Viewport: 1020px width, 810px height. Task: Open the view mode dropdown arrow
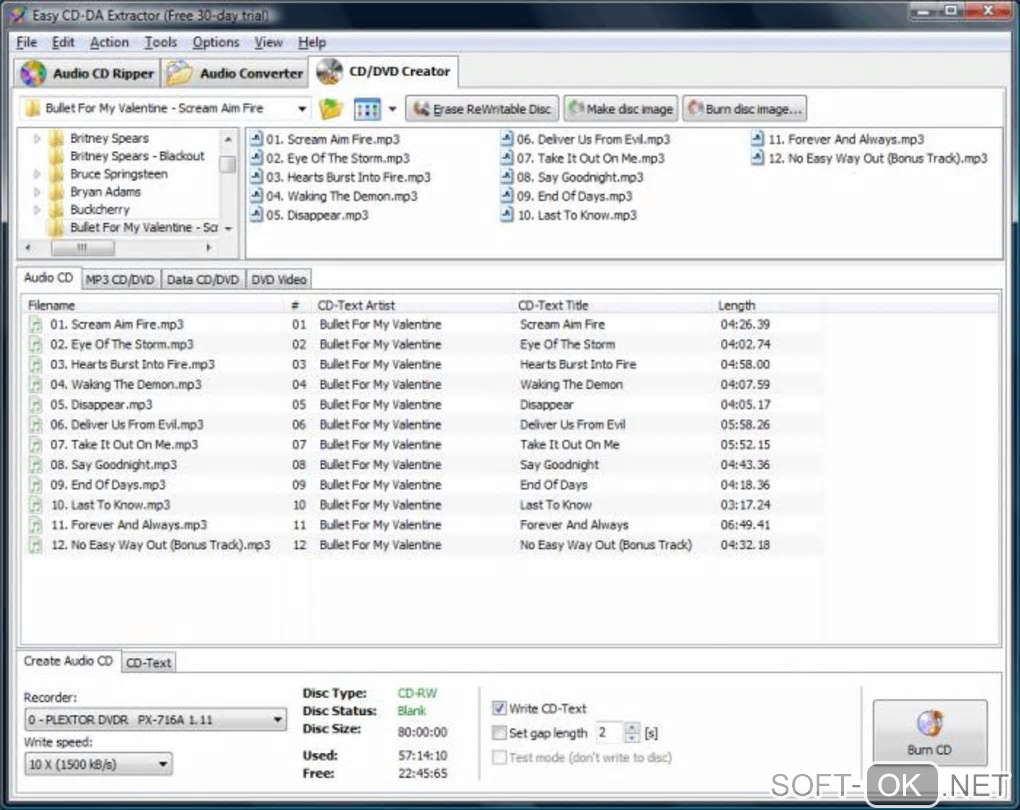[392, 109]
